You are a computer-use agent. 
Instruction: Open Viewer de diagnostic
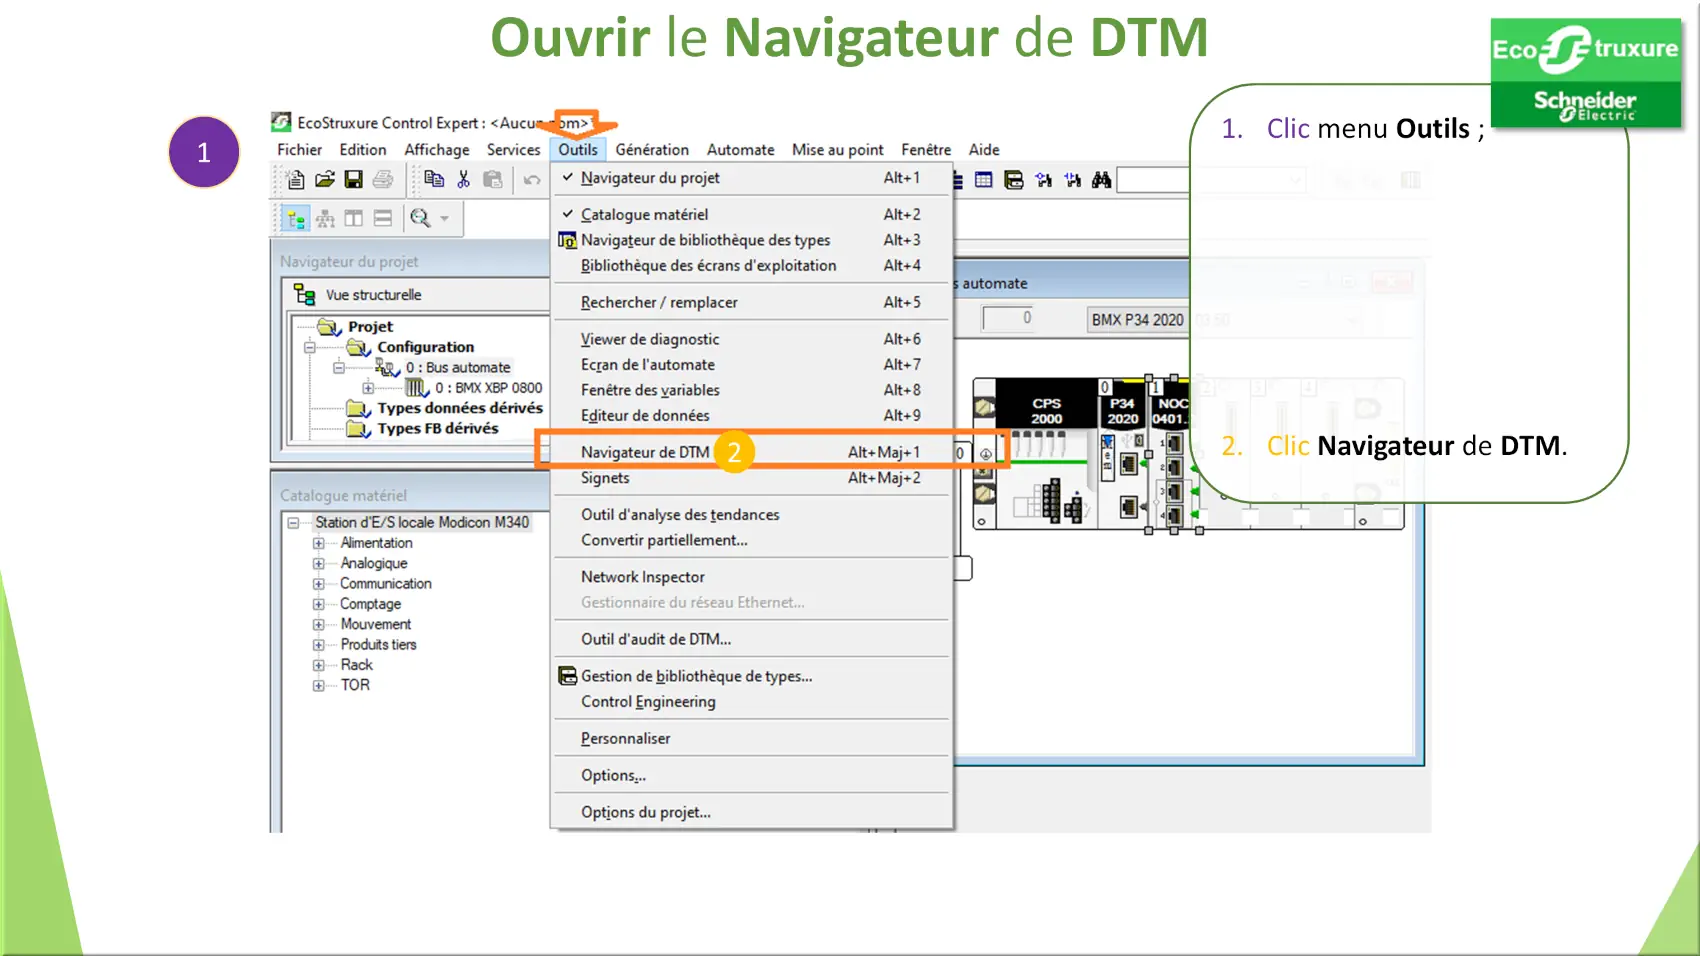750,340
